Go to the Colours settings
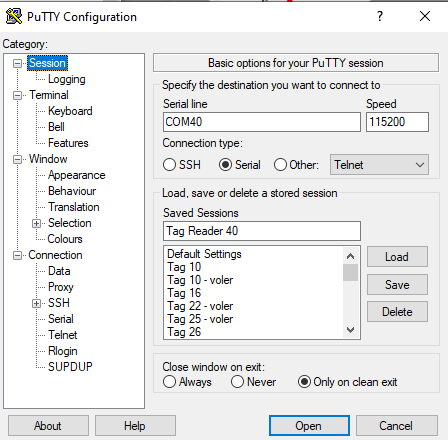Viewport: 448px width, 440px height. (65, 239)
